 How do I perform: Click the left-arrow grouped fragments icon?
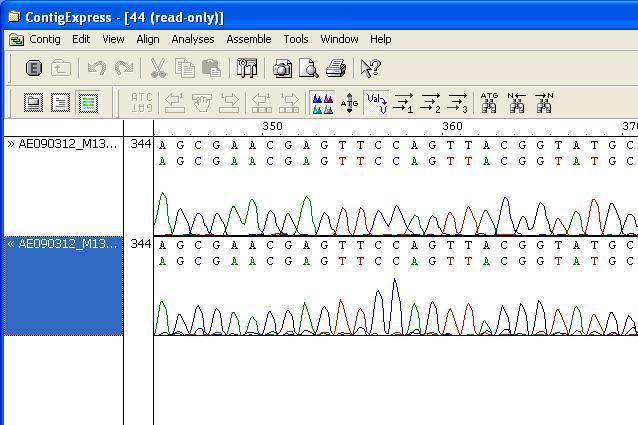262,102
